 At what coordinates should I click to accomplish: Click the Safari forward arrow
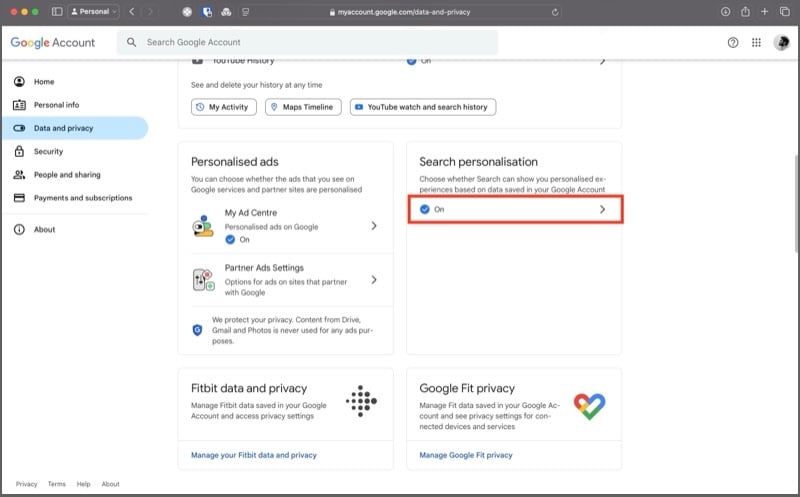(150, 11)
